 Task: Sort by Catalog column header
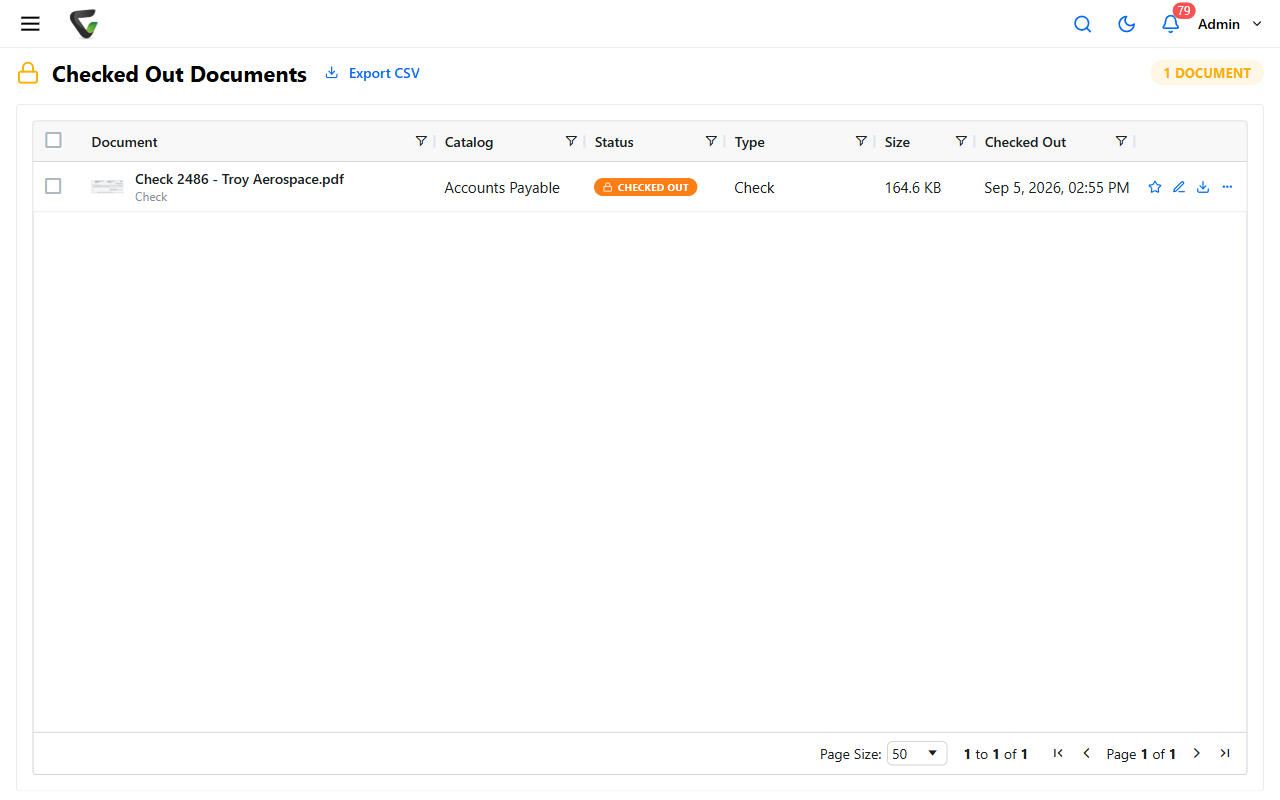tap(469, 142)
